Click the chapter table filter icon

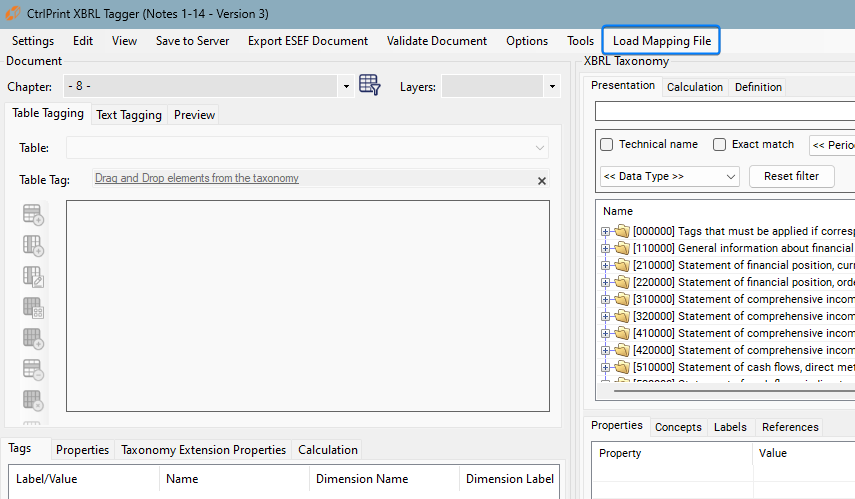pyautogui.click(x=370, y=86)
